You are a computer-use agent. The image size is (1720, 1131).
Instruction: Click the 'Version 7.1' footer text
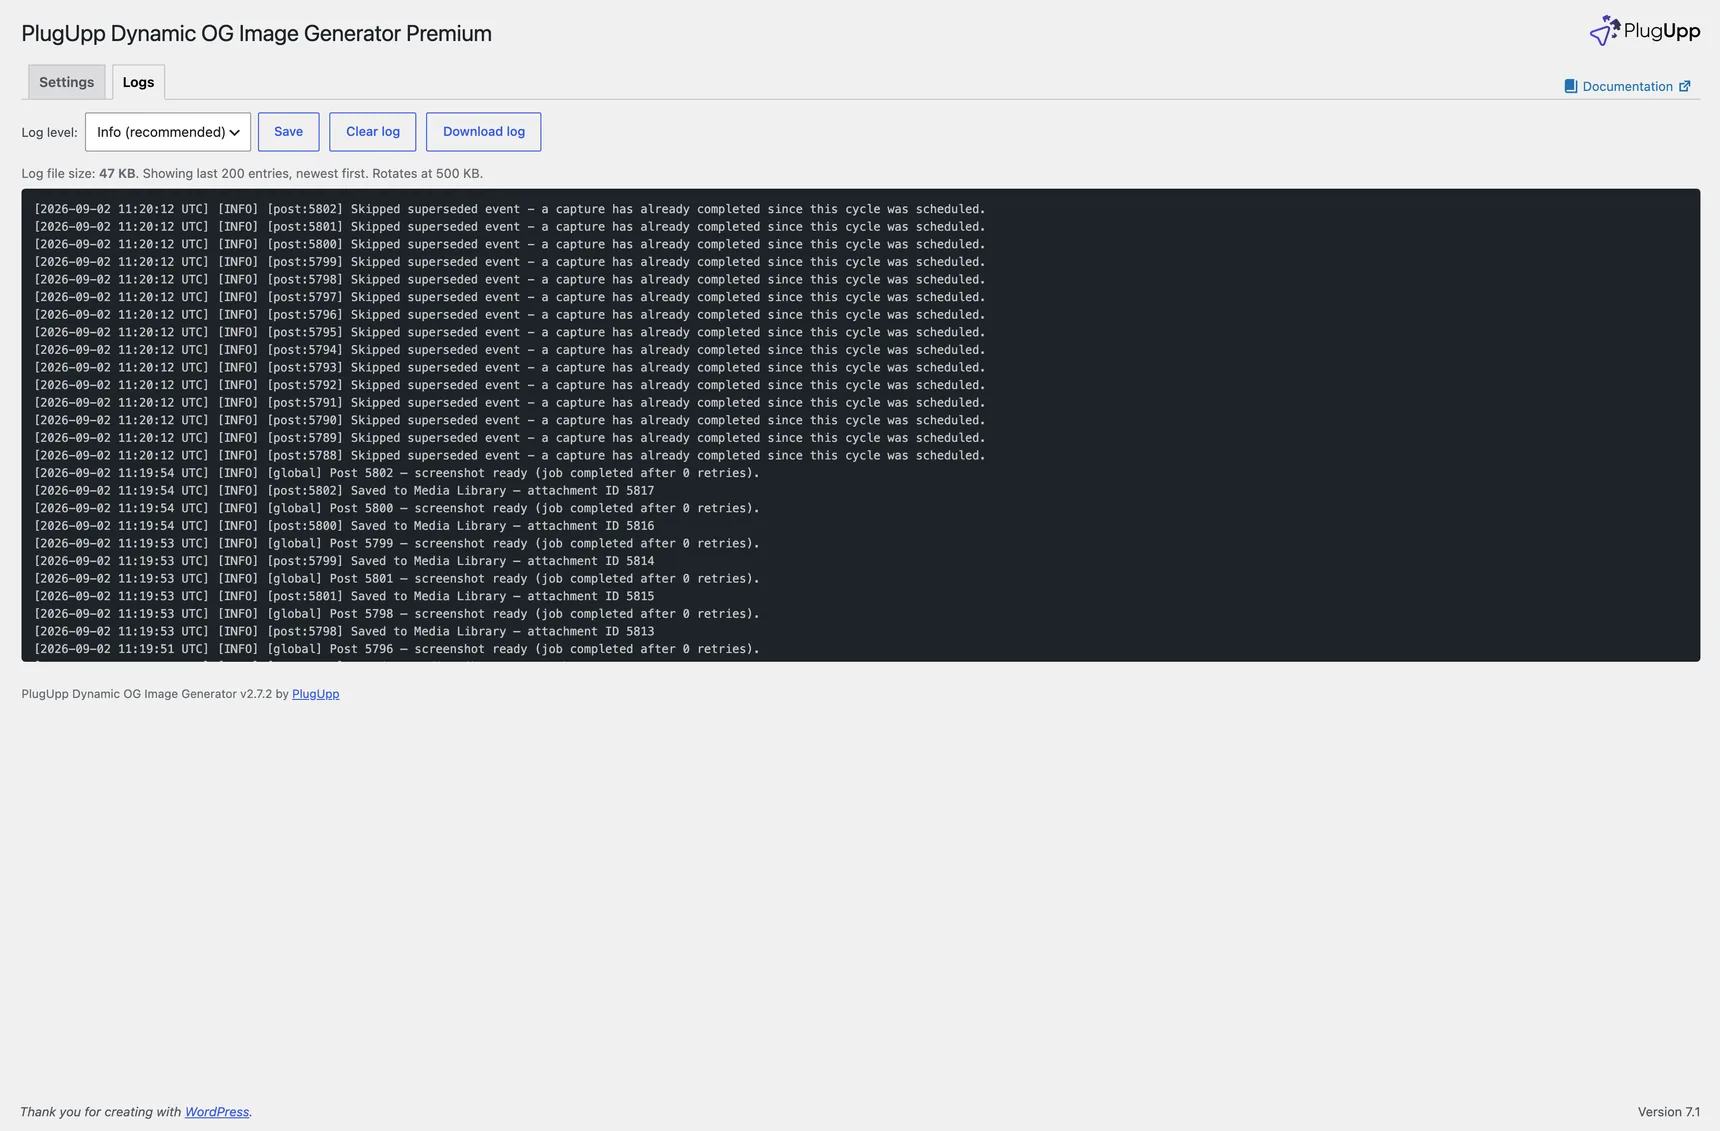(x=1669, y=1112)
